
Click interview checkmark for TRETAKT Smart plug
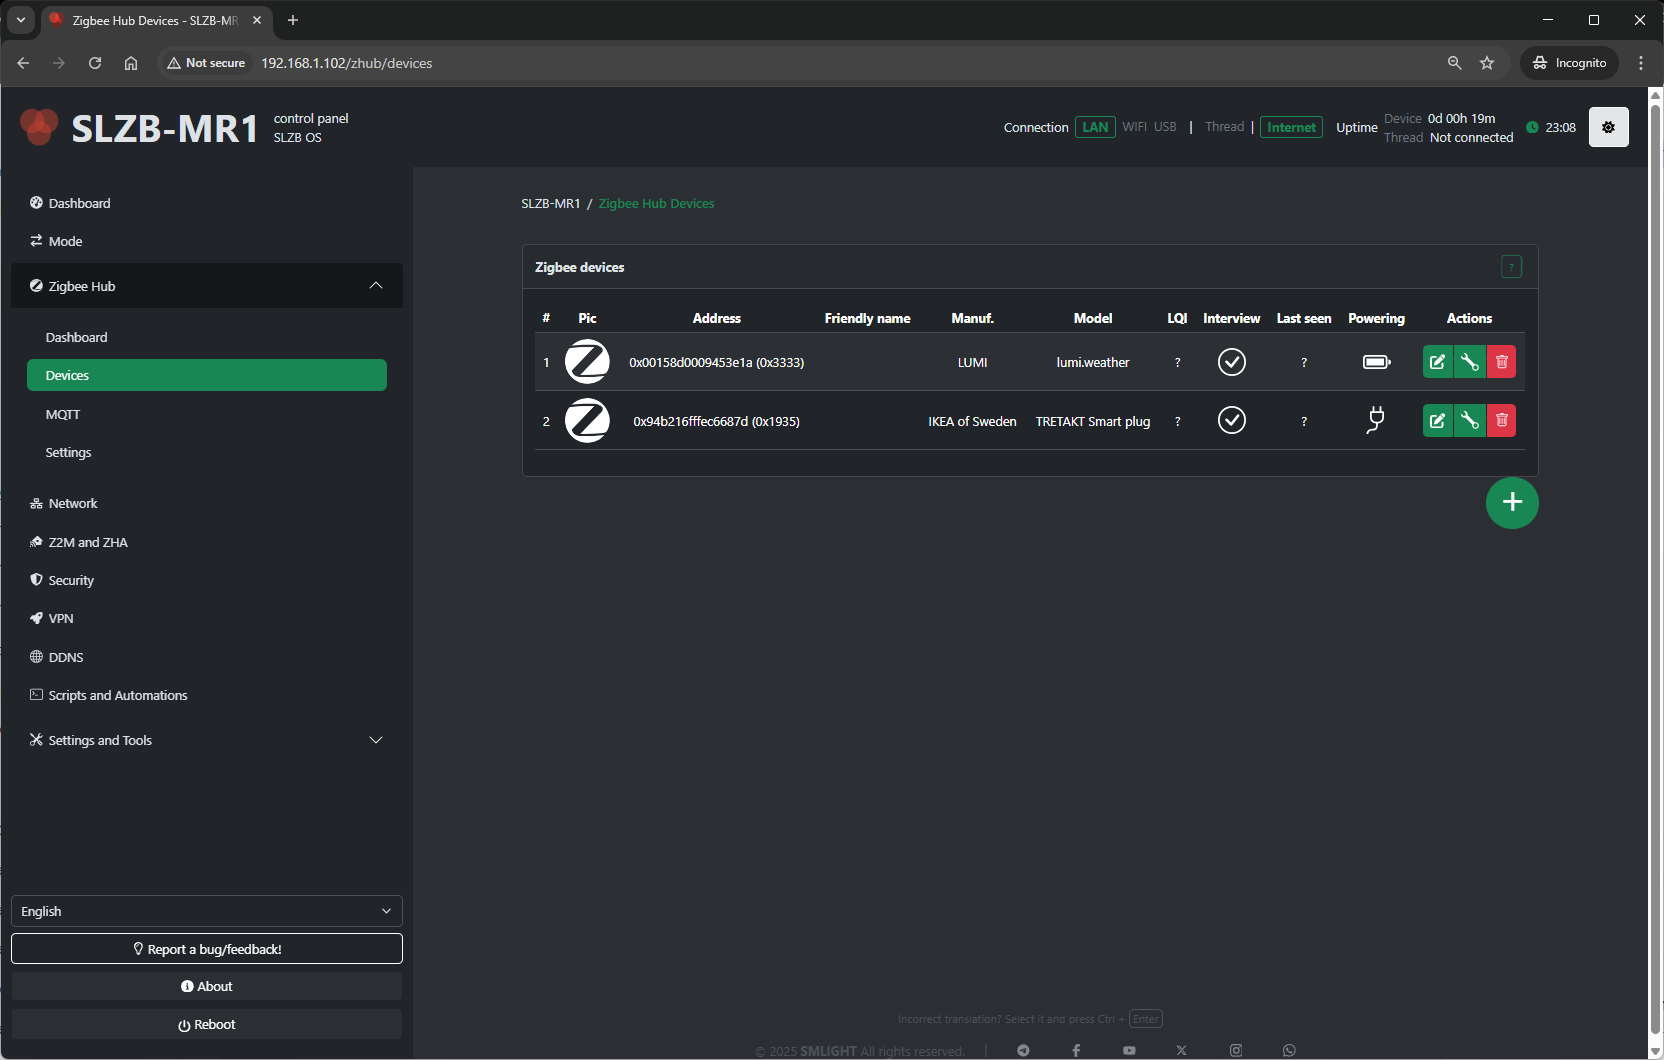click(1231, 421)
